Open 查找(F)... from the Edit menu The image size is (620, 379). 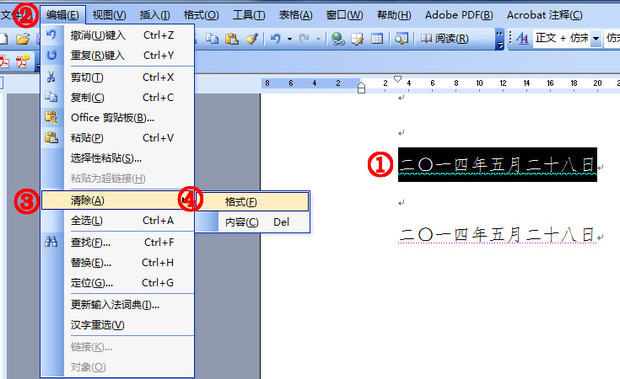[118, 242]
